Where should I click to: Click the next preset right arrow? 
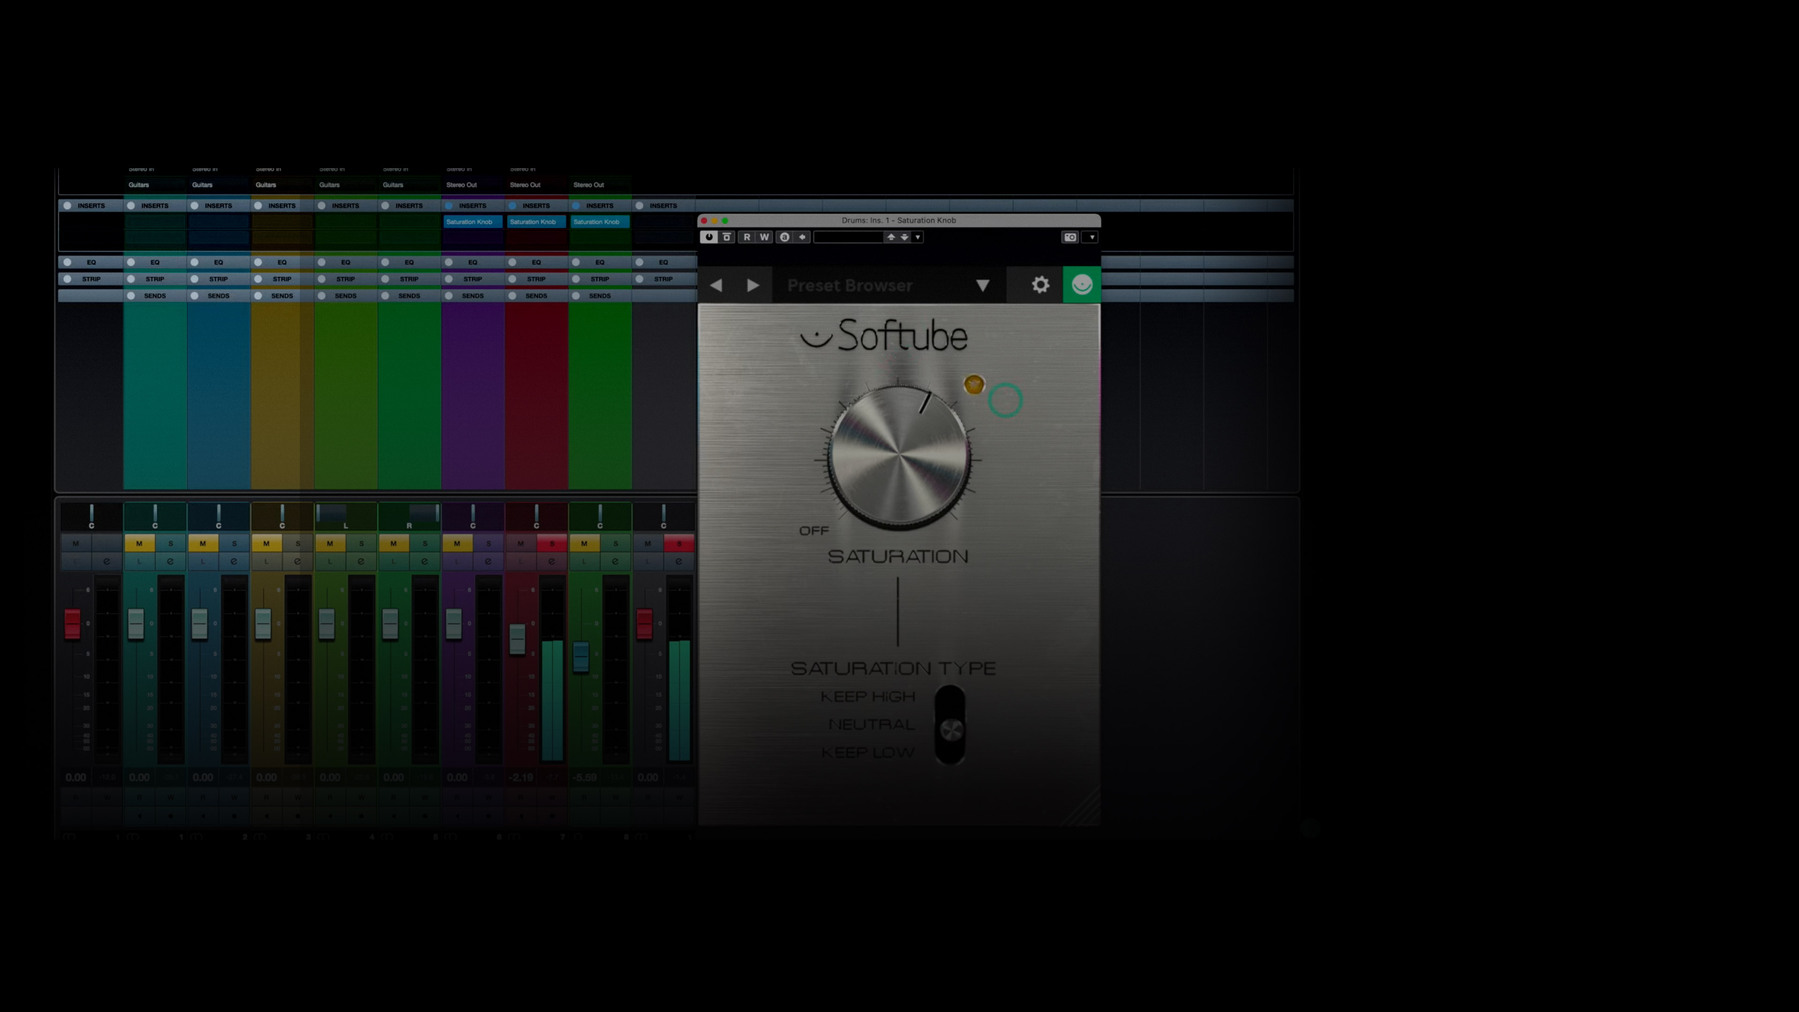coord(754,285)
